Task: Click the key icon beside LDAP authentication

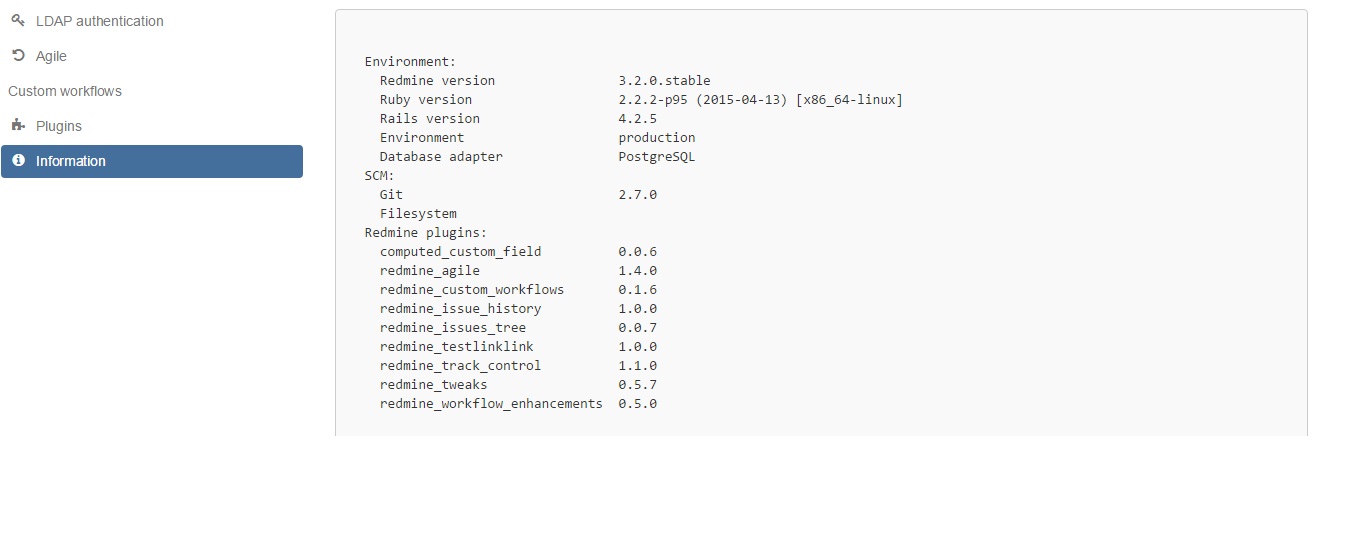Action: [x=18, y=21]
